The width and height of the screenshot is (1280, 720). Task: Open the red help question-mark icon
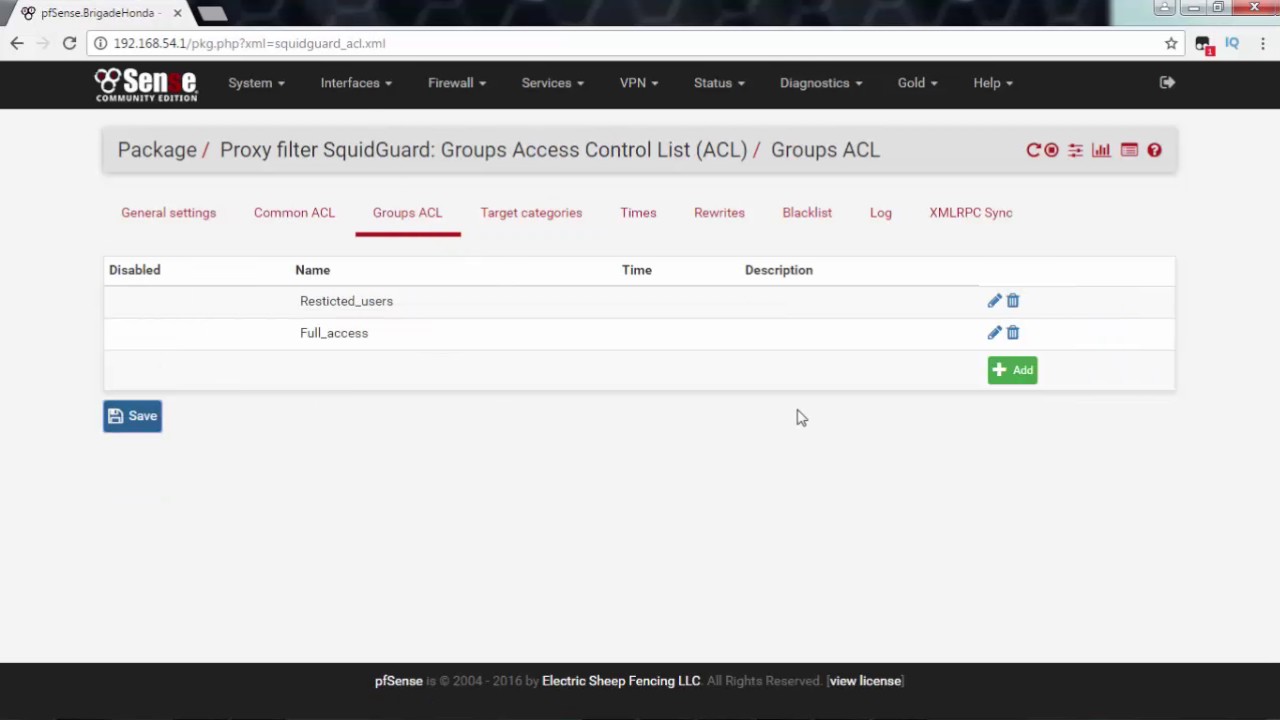[1154, 150]
